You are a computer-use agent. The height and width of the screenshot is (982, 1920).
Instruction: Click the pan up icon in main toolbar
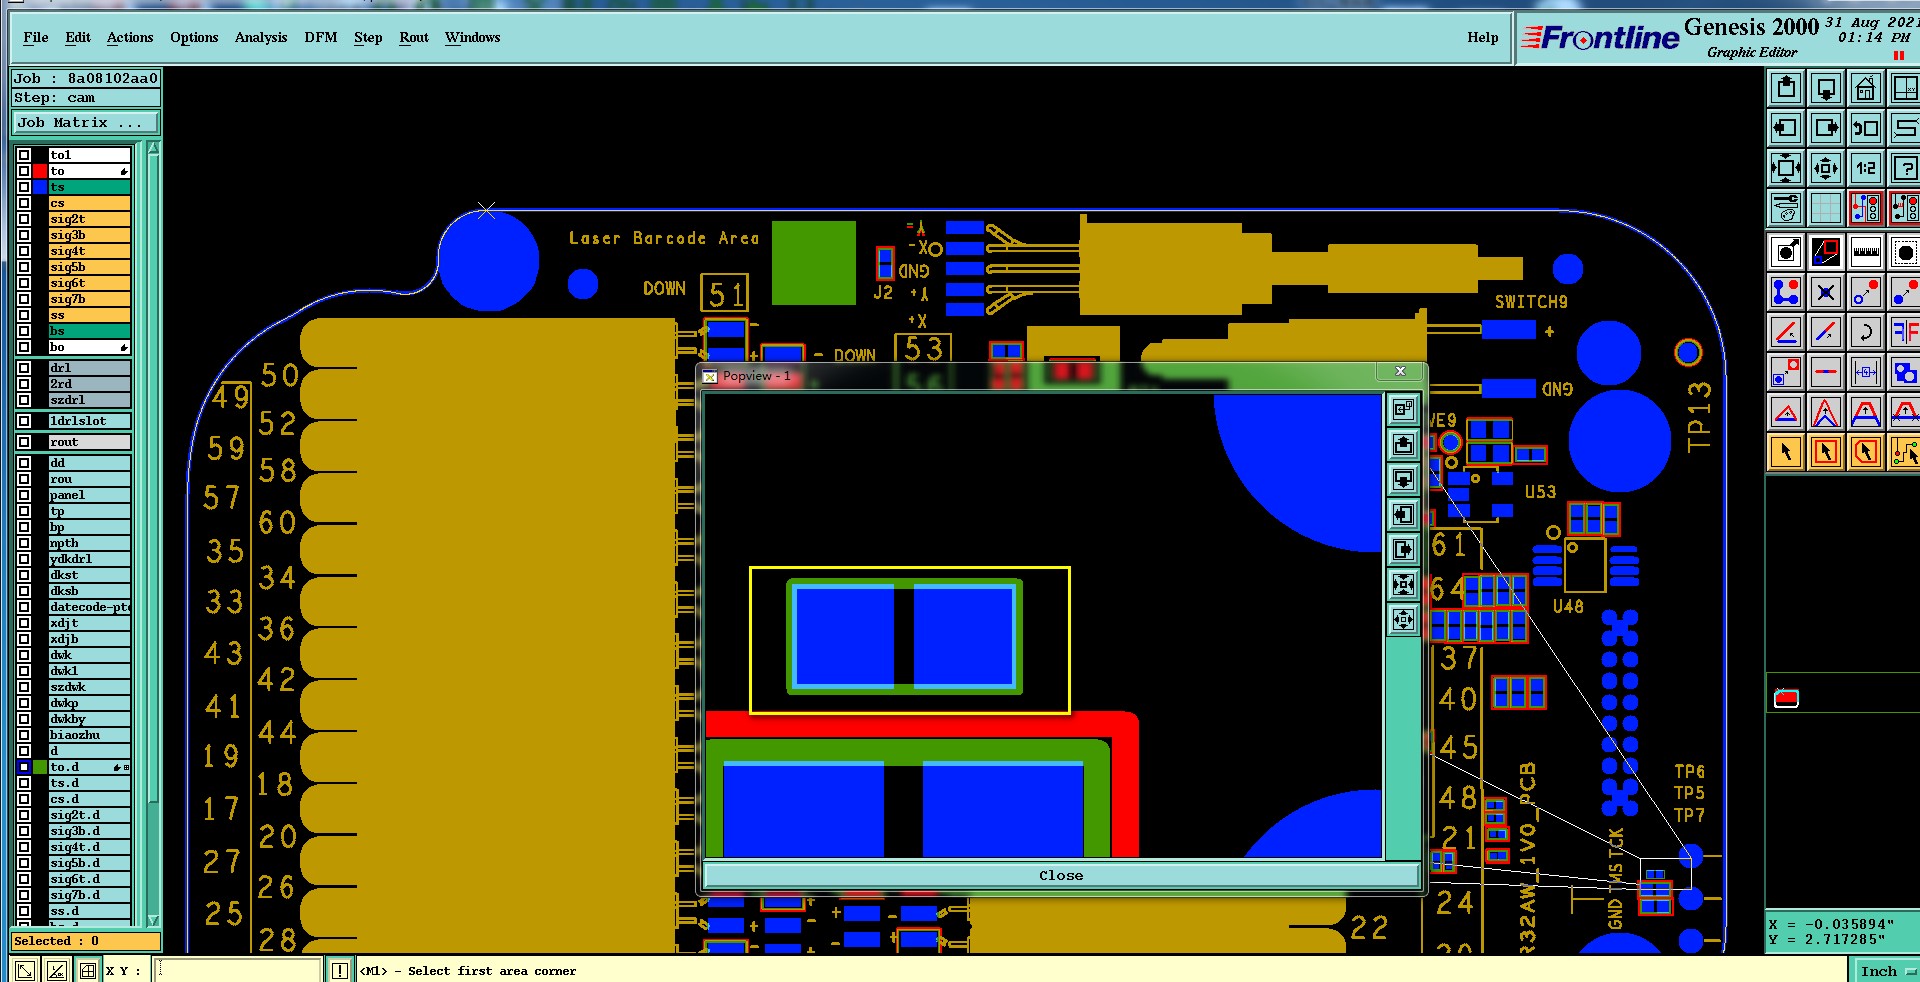pos(1786,88)
